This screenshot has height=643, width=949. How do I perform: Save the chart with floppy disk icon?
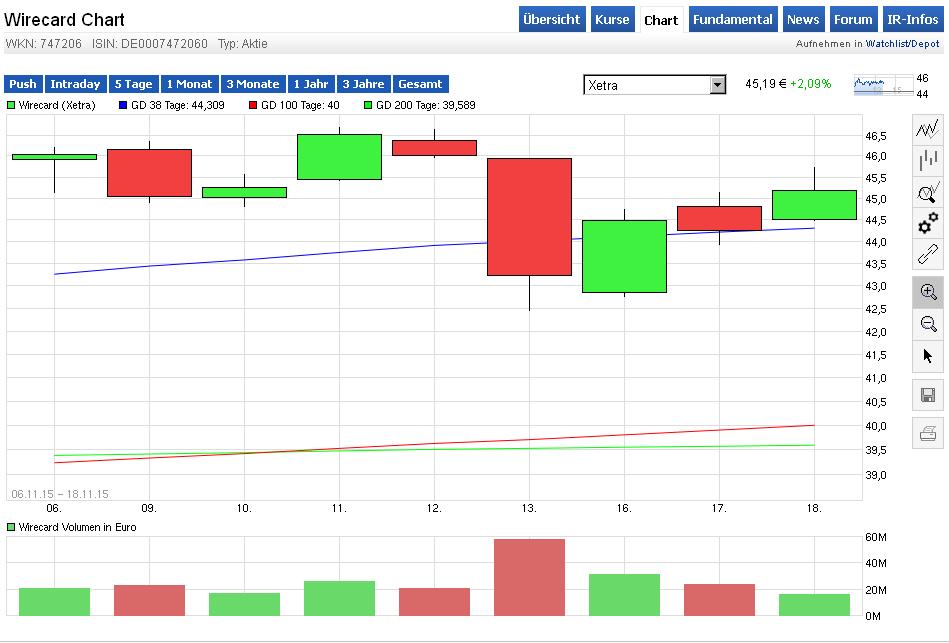928,395
